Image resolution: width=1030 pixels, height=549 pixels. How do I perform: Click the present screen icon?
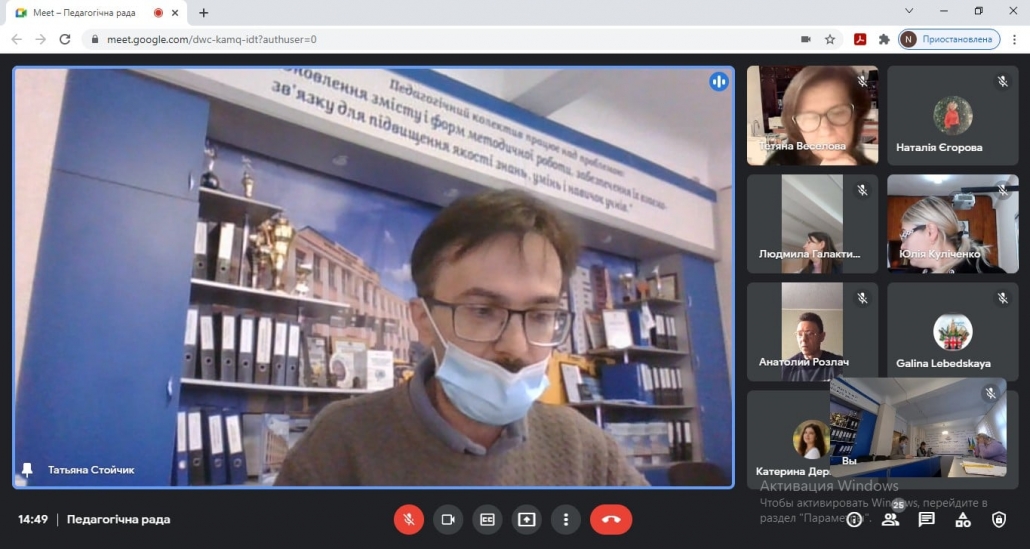527,519
